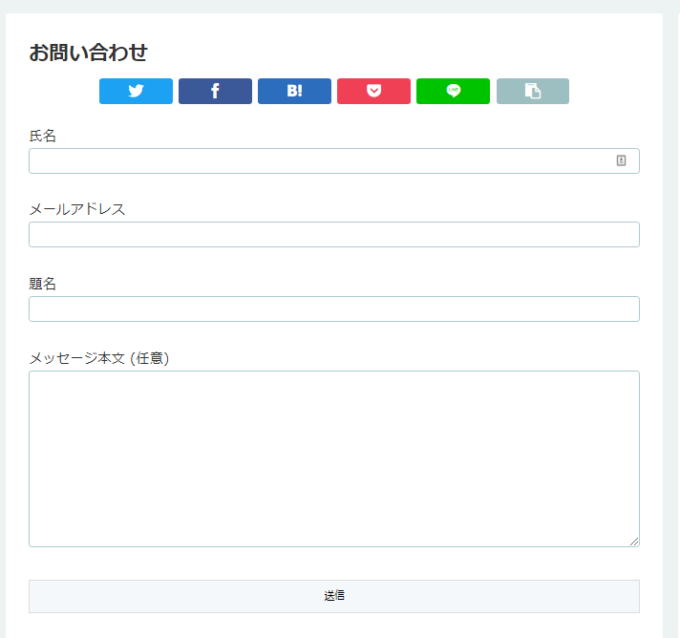Focus the メッセージ本文 text area
Screen dimensions: 680x638
coord(334,459)
